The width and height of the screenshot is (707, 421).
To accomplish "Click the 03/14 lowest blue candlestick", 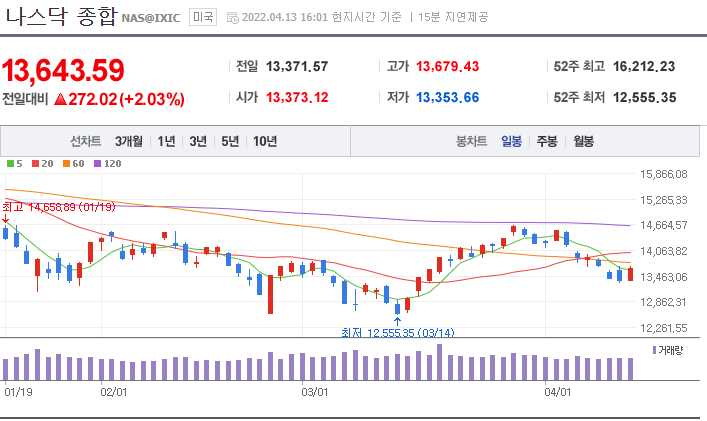I will 397,309.
